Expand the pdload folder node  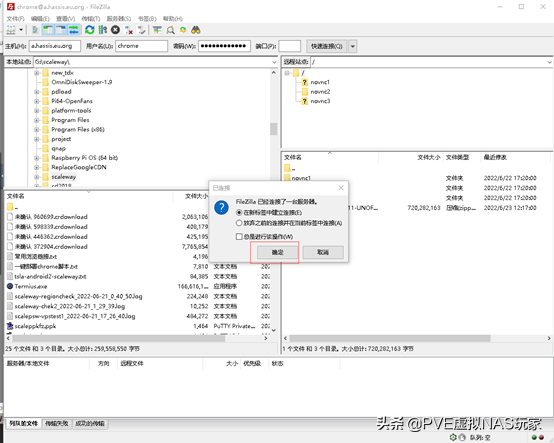coord(37,92)
